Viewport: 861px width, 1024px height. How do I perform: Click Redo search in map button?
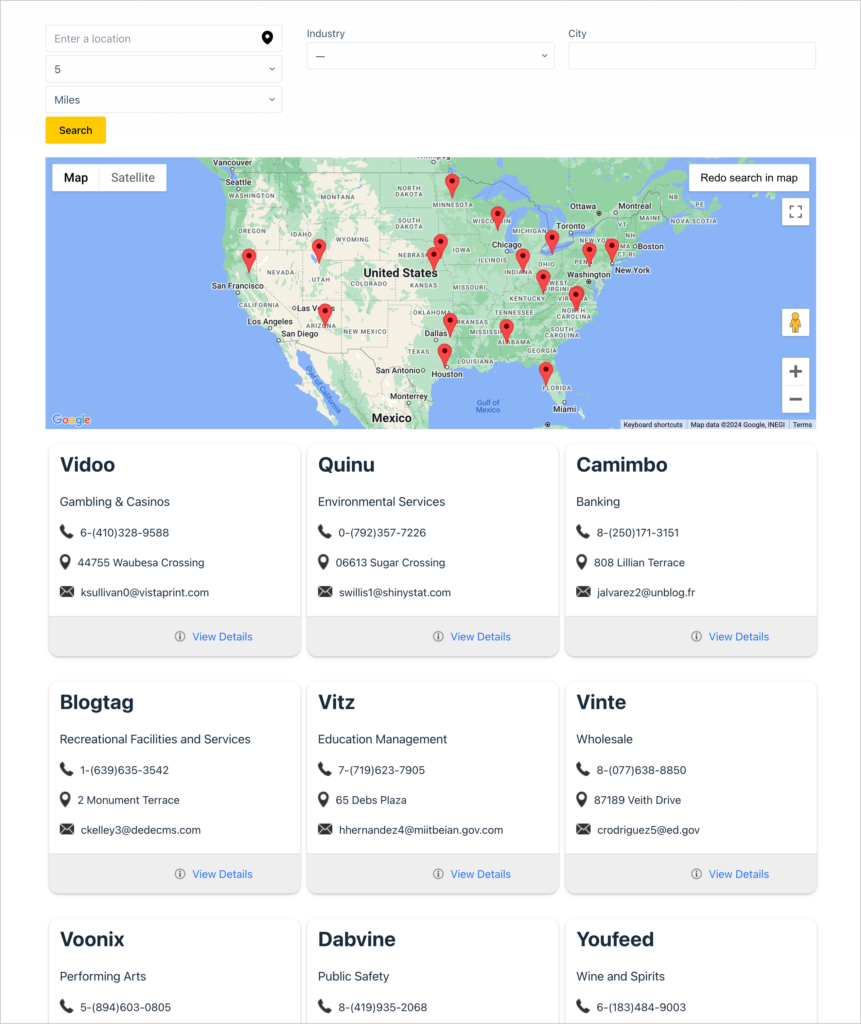coord(749,178)
